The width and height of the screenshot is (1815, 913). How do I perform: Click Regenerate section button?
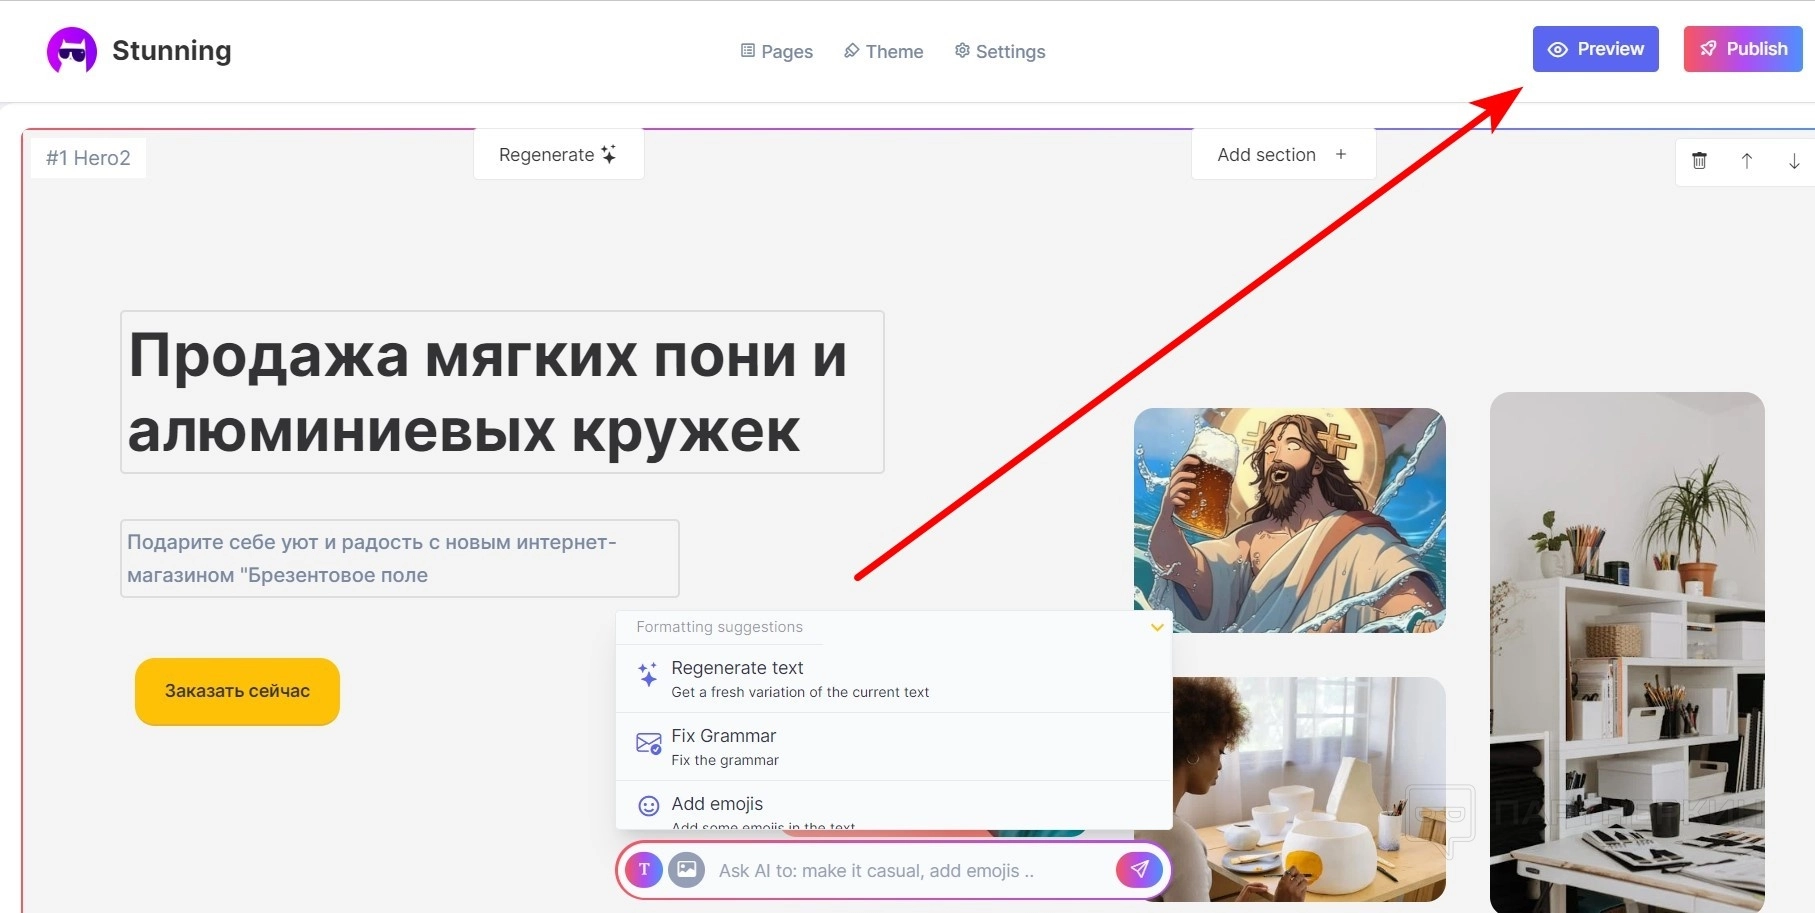pyautogui.click(x=558, y=155)
